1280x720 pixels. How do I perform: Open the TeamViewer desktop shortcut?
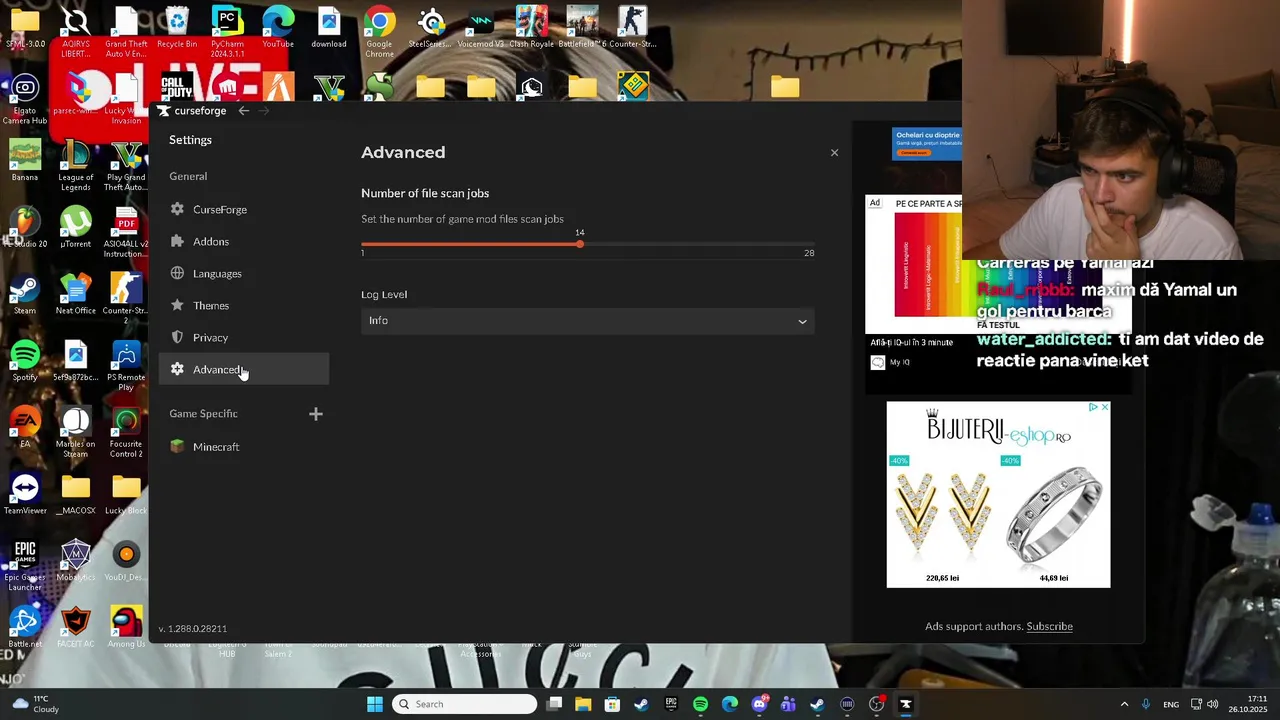click(x=25, y=495)
